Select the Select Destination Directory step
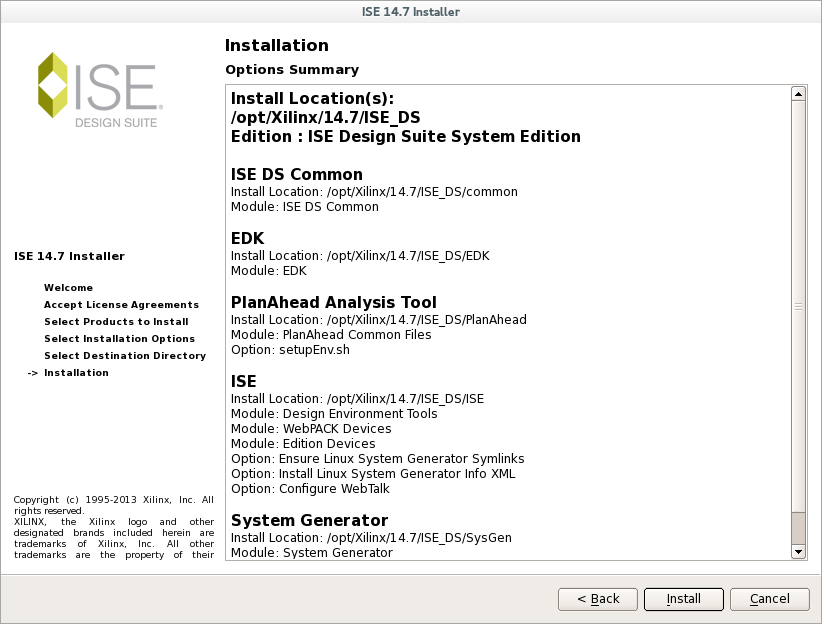 [125, 356]
